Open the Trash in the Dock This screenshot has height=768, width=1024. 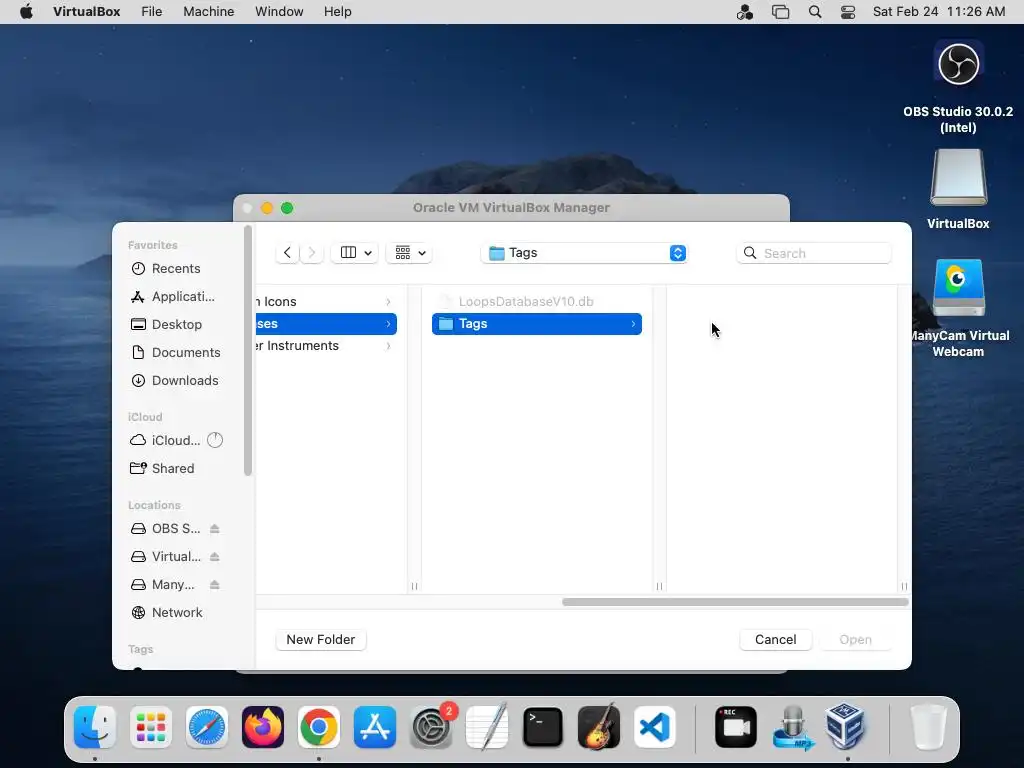[x=928, y=727]
